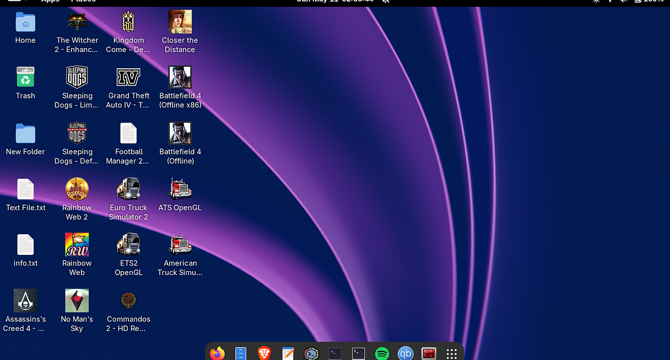
Task: Open dock terminal icon beside Spotify
Action: [x=358, y=354]
